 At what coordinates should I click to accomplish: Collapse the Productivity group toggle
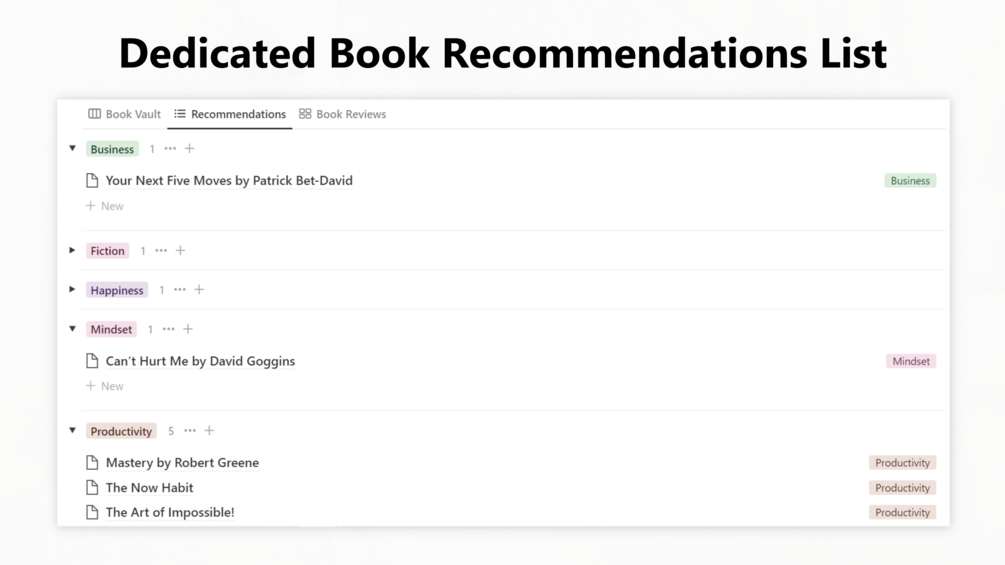[72, 431]
